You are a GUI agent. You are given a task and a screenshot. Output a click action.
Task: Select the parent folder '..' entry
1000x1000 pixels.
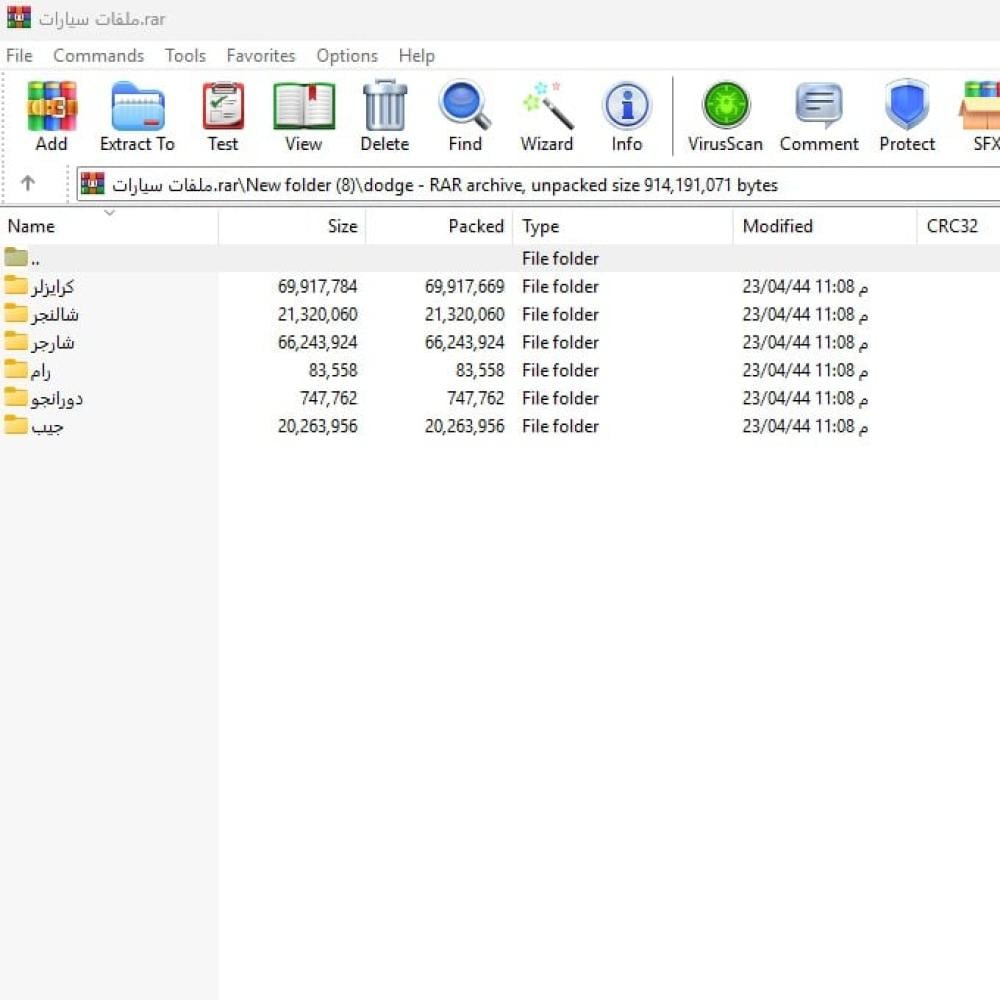36,259
